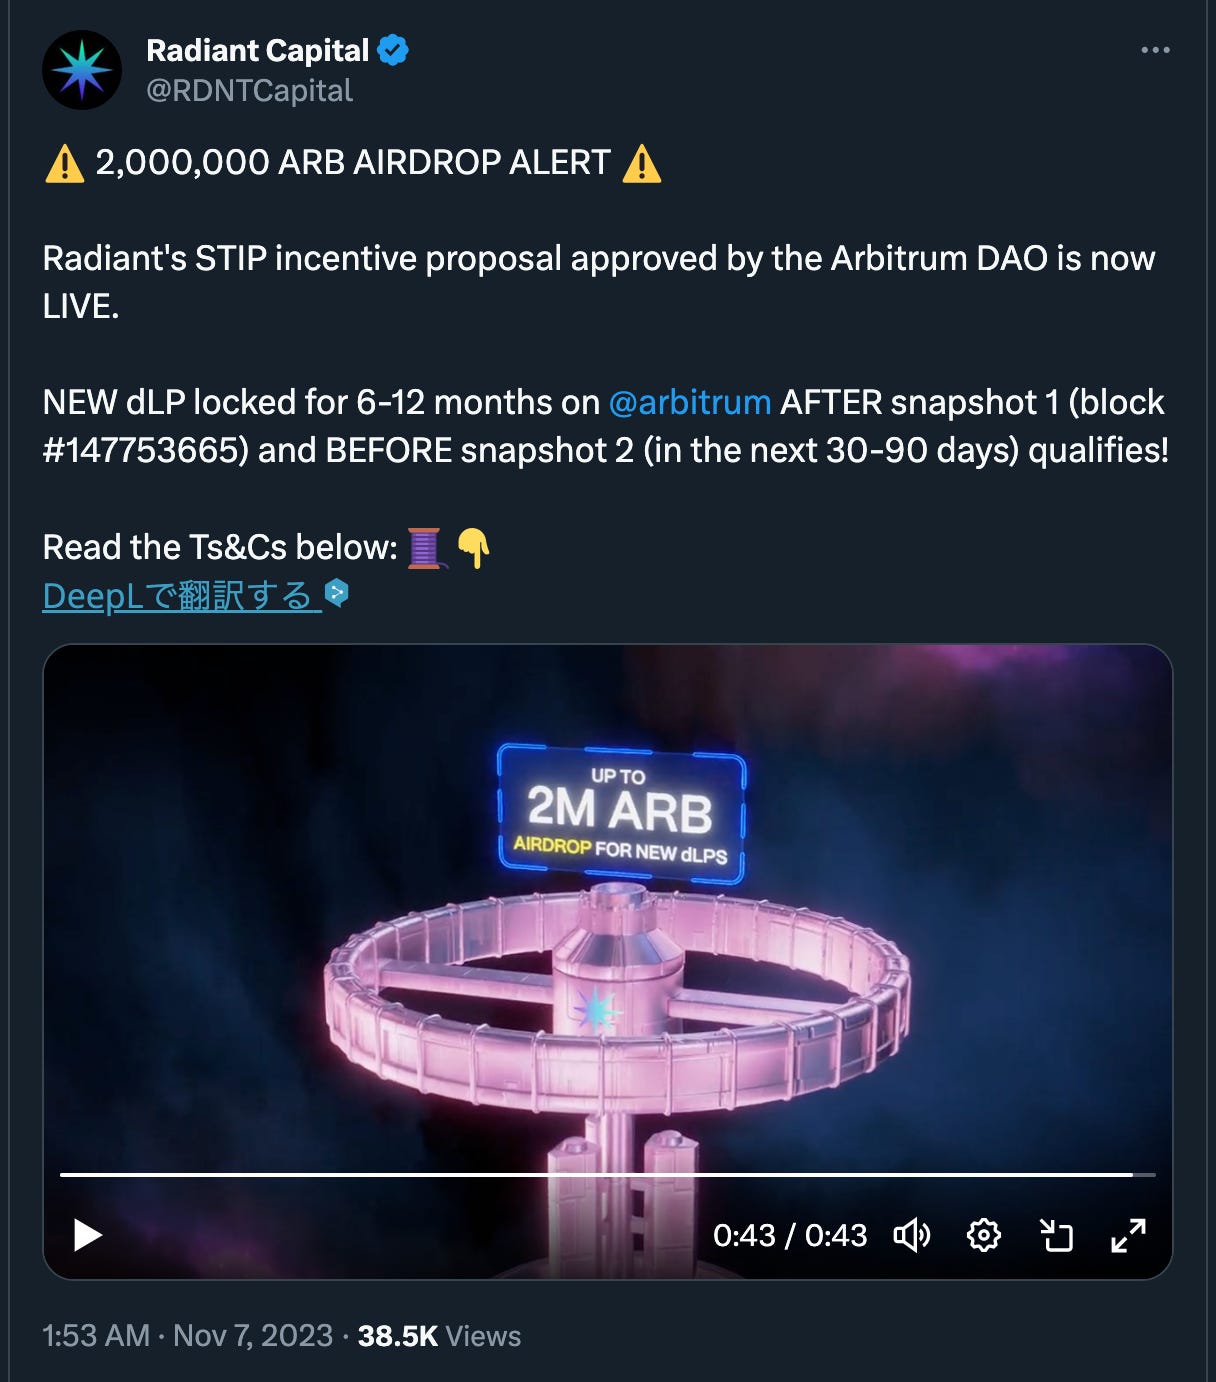Open video settings gear icon

[984, 1236]
